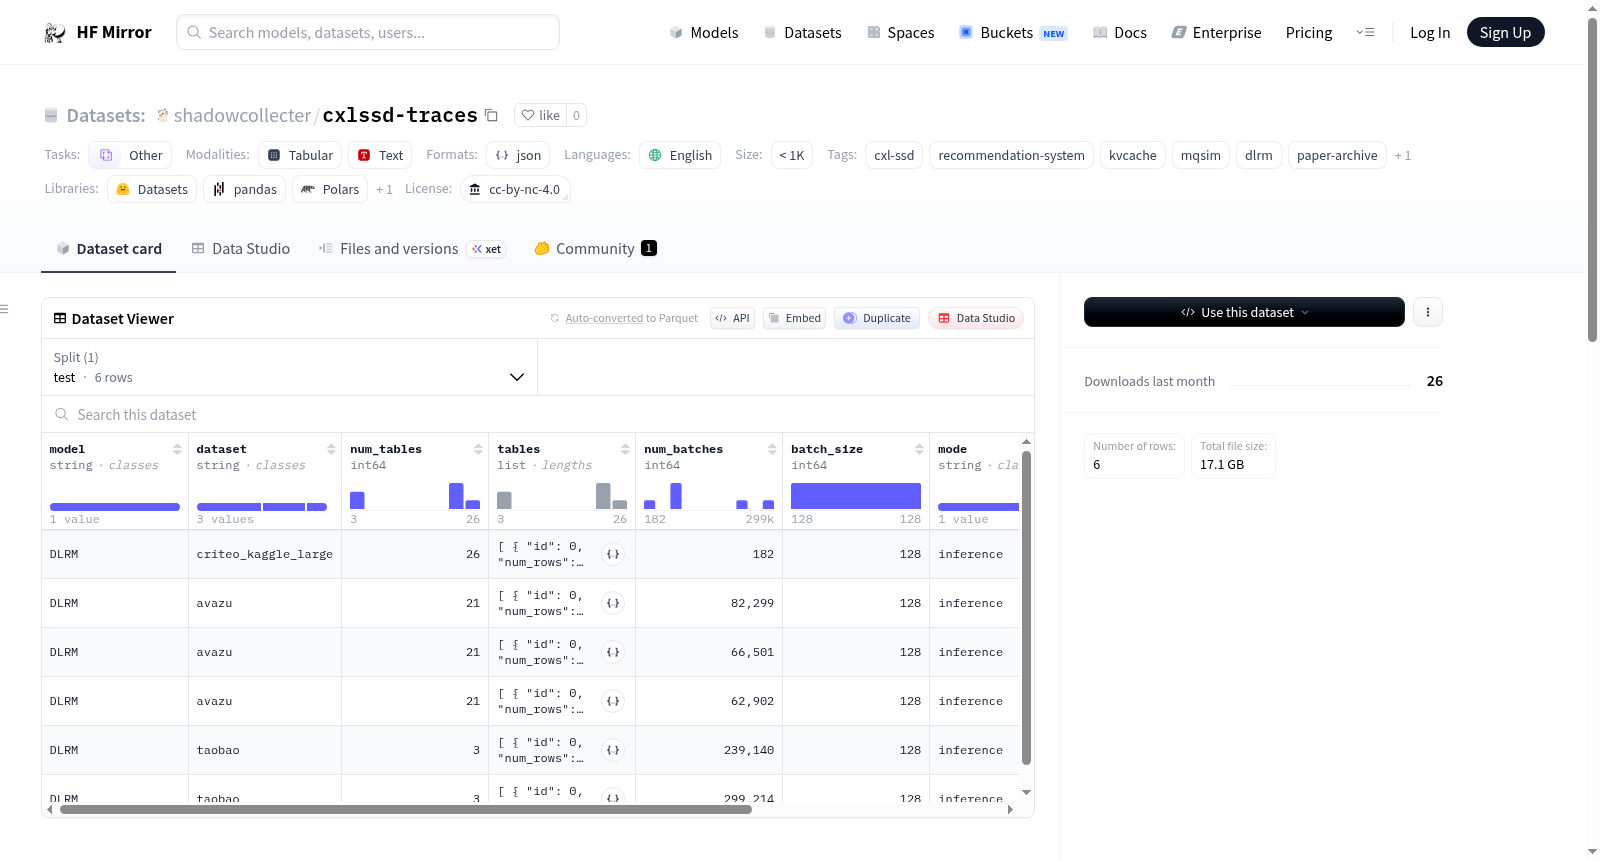Expand the navigation more-menu icon beside Pricing
Image resolution: width=1600 pixels, height=861 pixels.
(x=1365, y=32)
